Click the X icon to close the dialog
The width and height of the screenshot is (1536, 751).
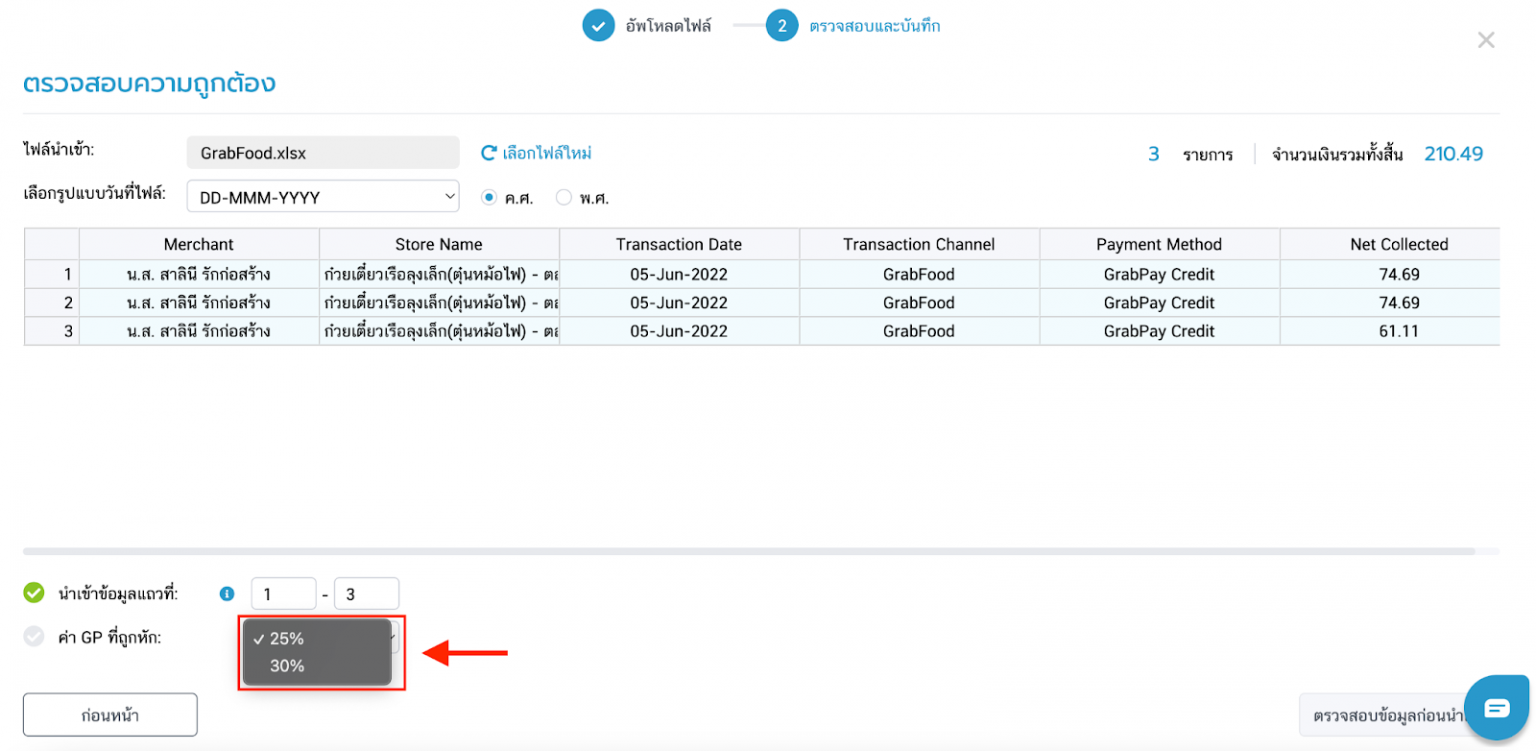pos(1486,40)
